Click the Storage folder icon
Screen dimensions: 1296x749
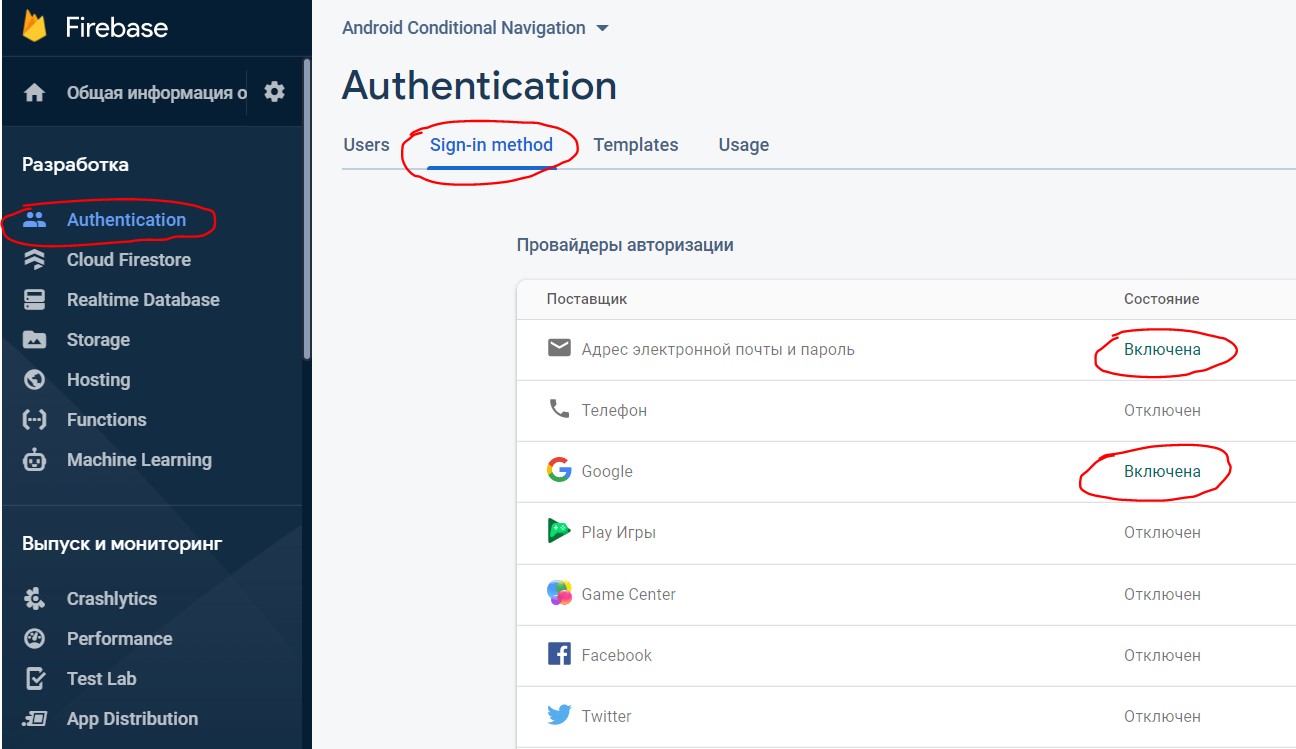[x=35, y=339]
